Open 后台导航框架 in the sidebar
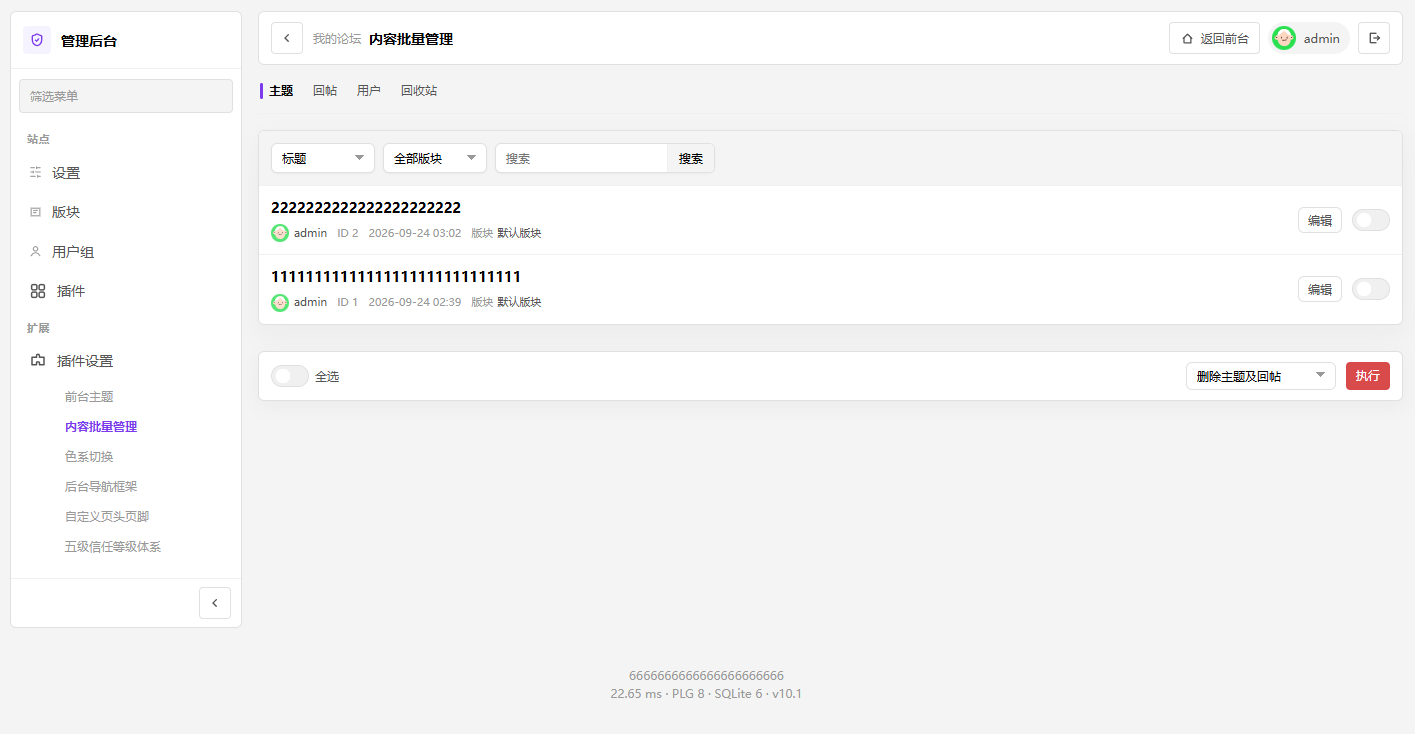 (x=101, y=487)
